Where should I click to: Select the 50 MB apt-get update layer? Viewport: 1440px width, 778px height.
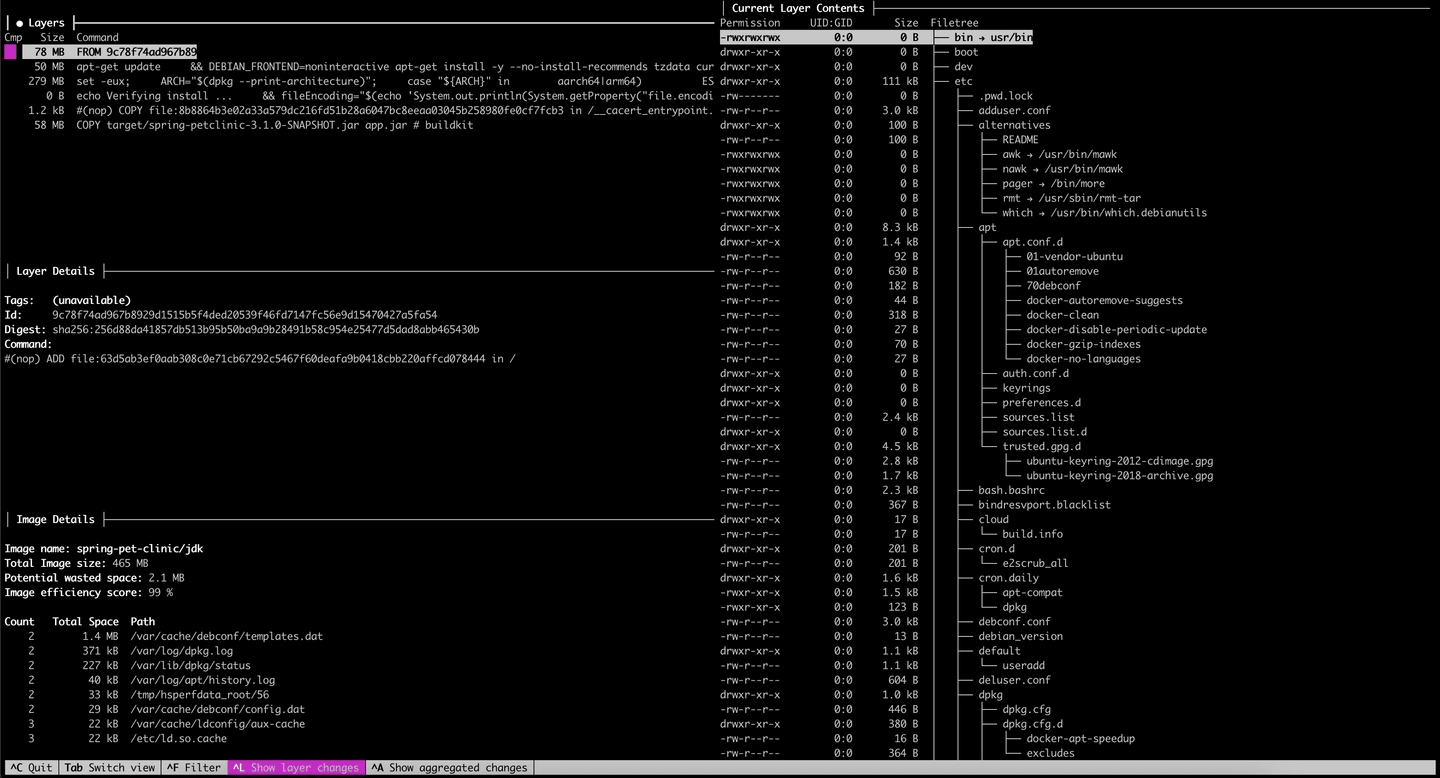360,67
